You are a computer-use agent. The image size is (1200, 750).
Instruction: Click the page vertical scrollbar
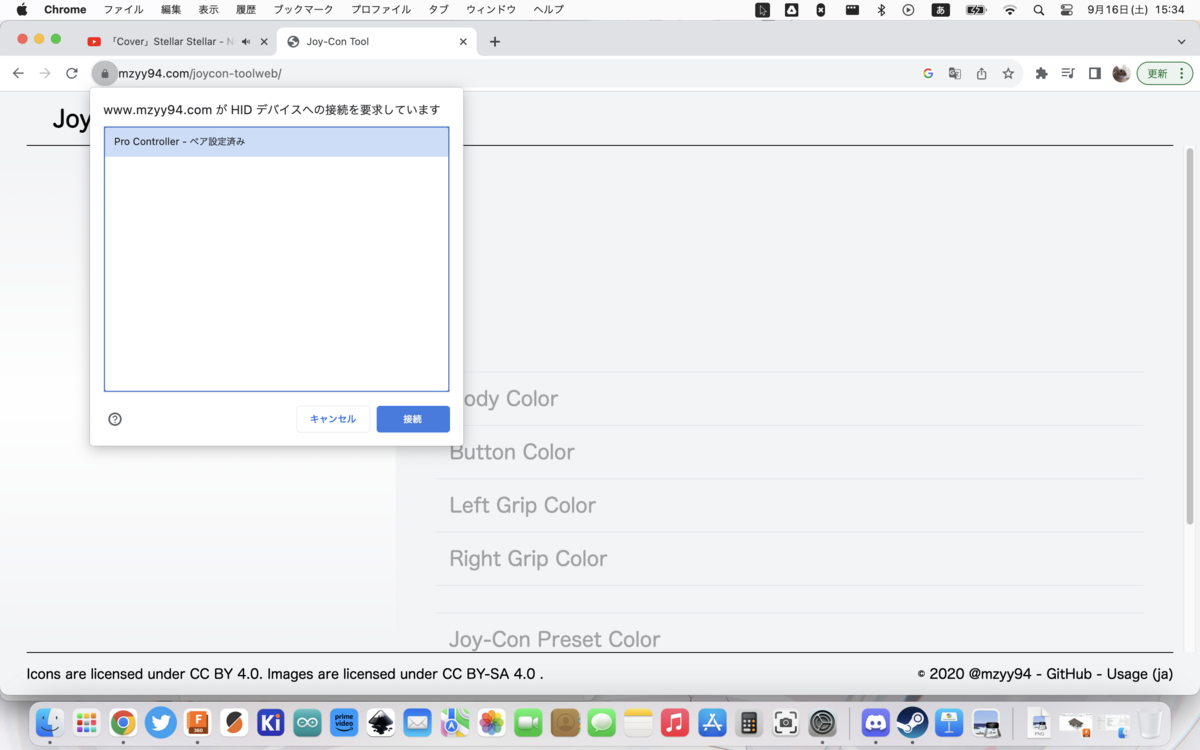click(x=1190, y=336)
